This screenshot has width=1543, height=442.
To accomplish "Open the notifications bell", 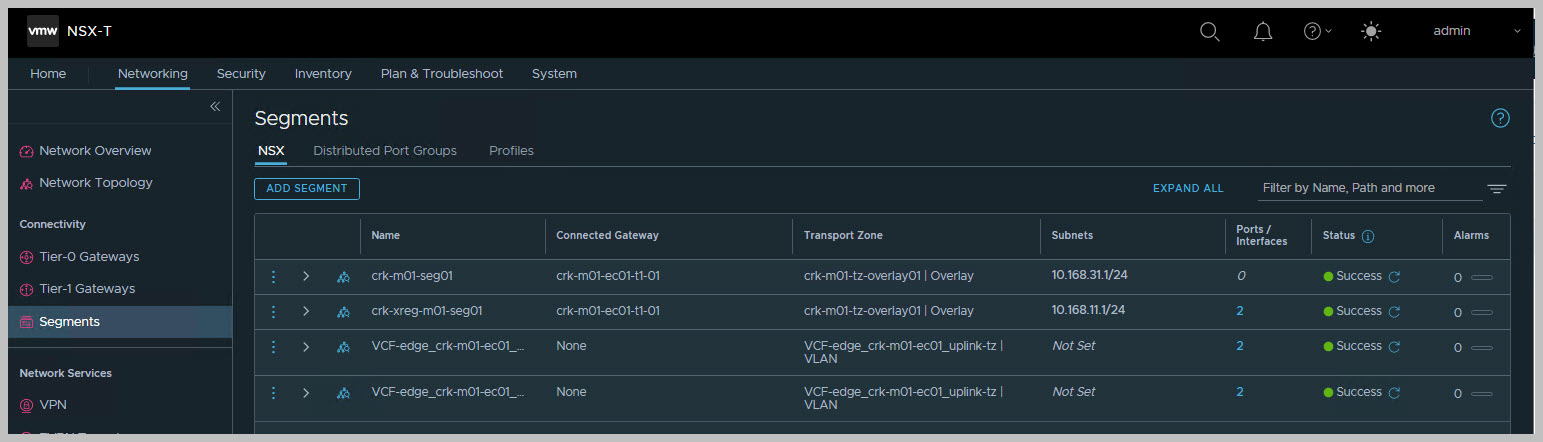I will tap(1263, 32).
